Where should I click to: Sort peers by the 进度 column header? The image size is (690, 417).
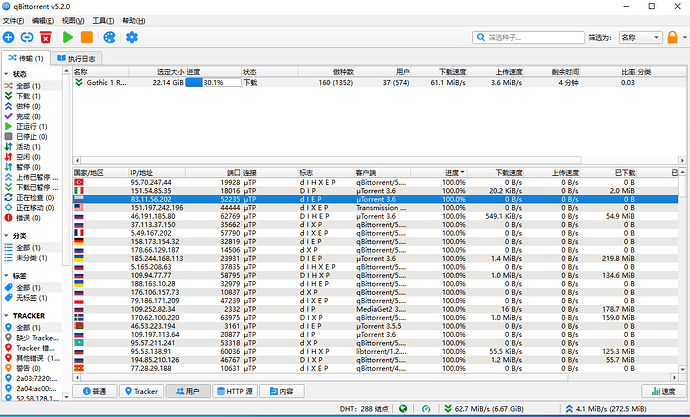438,172
